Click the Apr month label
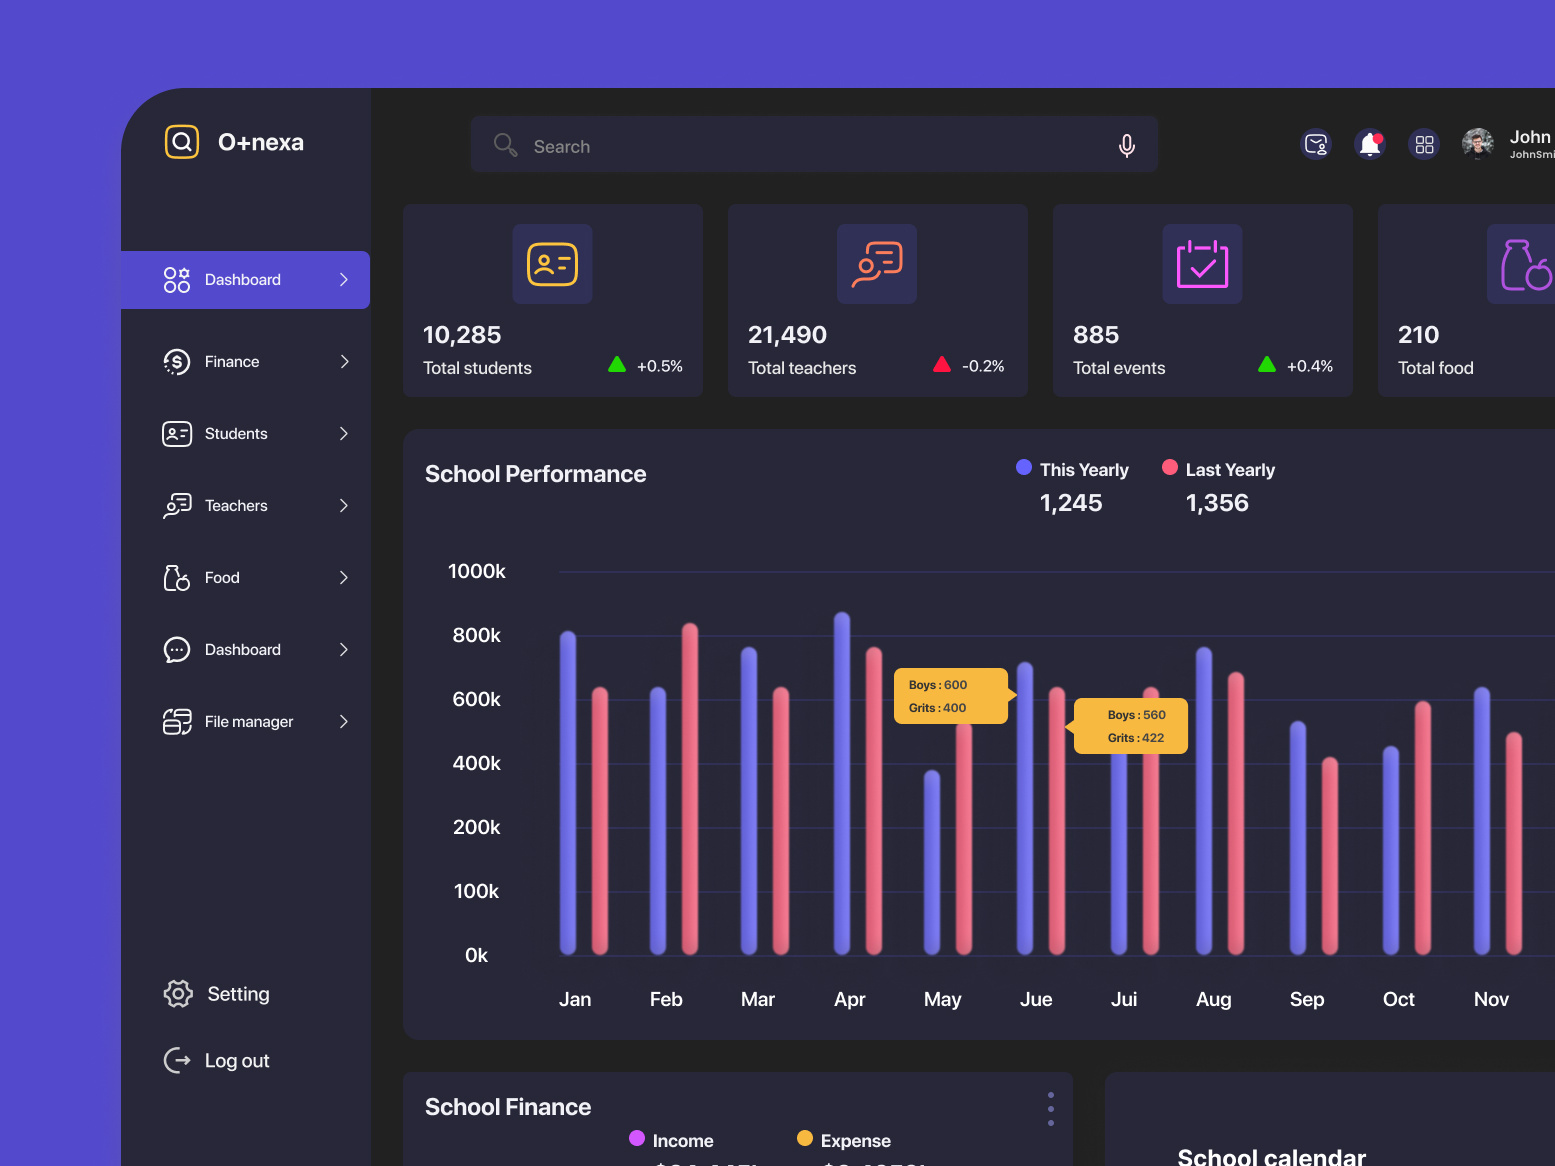 tap(850, 999)
